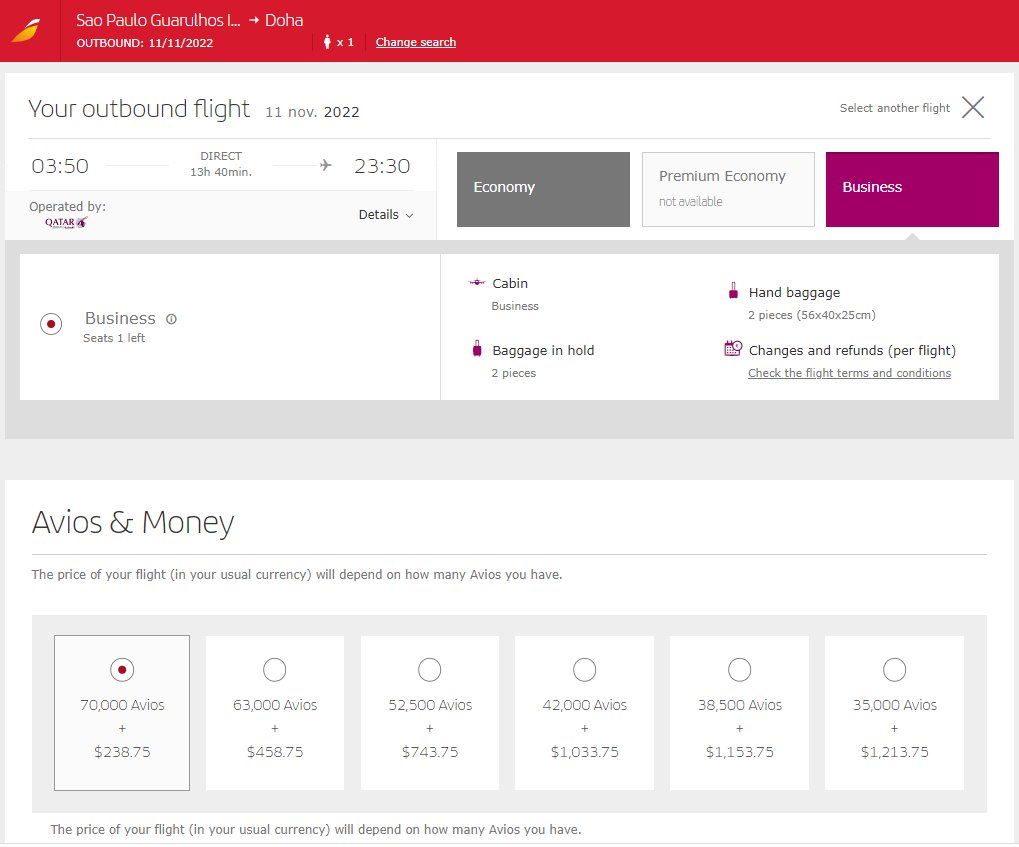Click the Seats 1 left text

114,338
